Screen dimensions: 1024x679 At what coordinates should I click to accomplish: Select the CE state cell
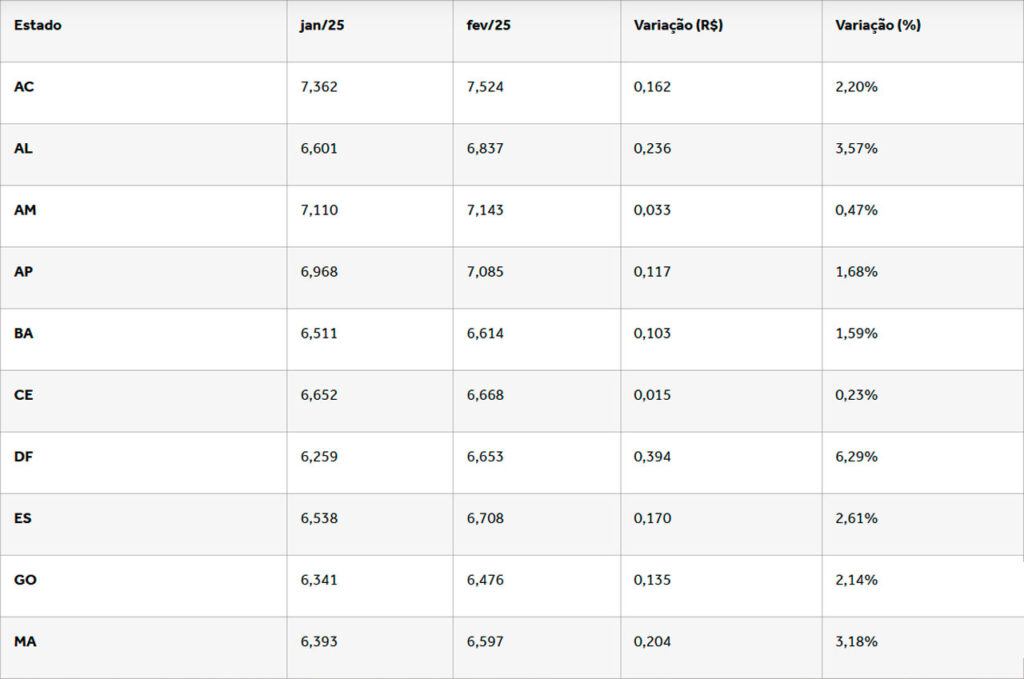click(23, 396)
